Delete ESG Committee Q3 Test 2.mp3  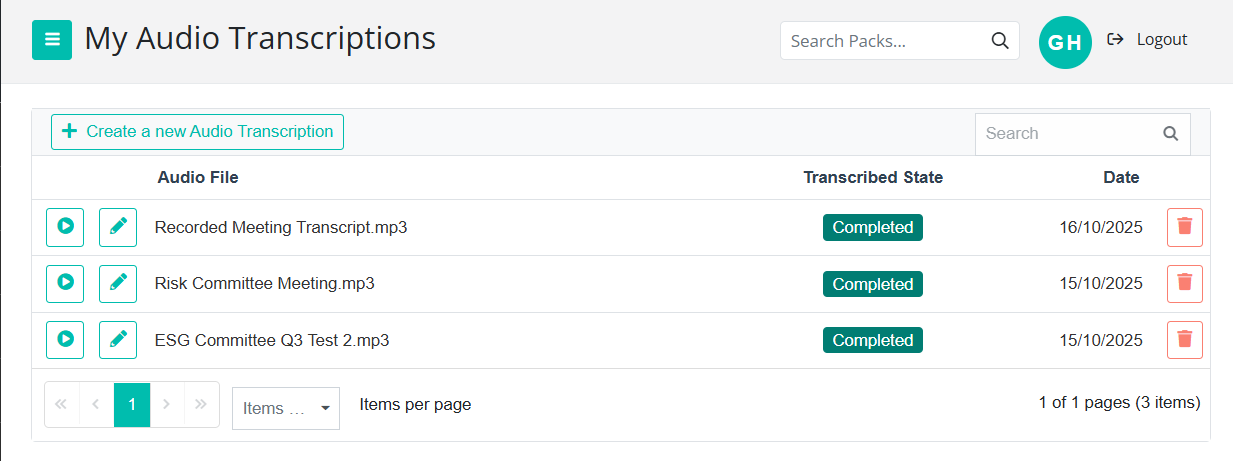(1185, 340)
